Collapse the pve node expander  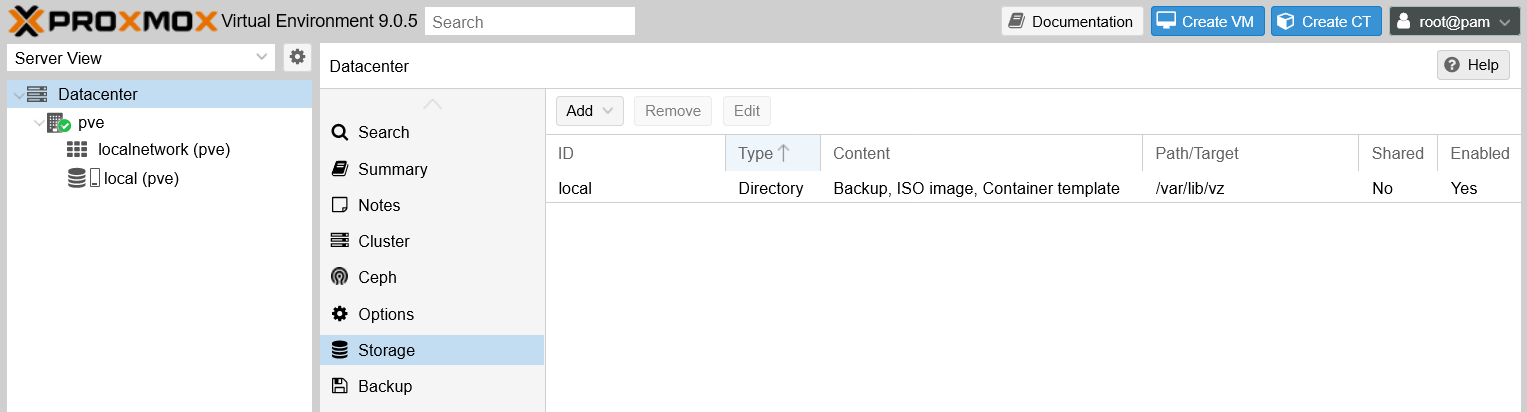click(x=39, y=123)
